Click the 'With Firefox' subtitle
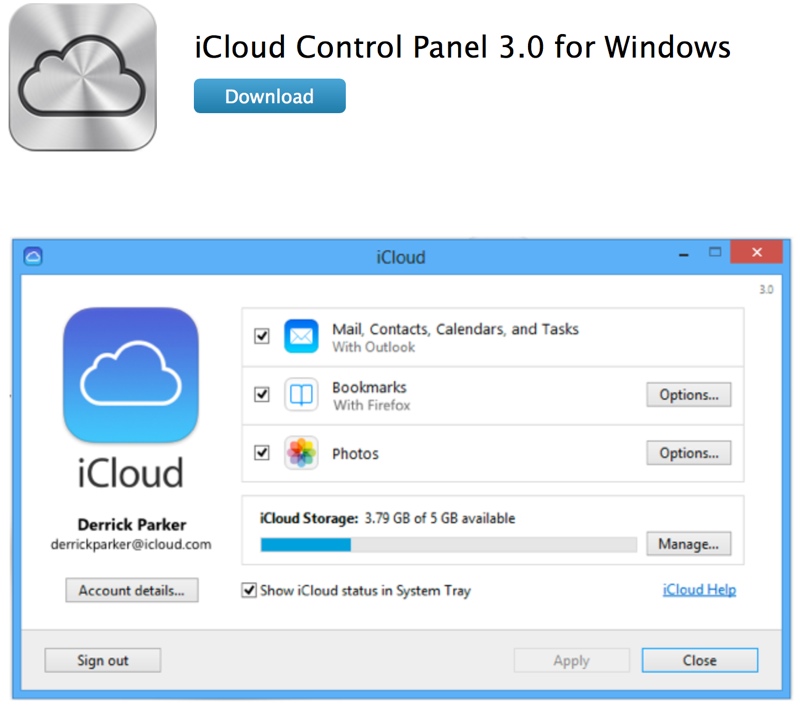This screenshot has height=708, width=800. 371,405
